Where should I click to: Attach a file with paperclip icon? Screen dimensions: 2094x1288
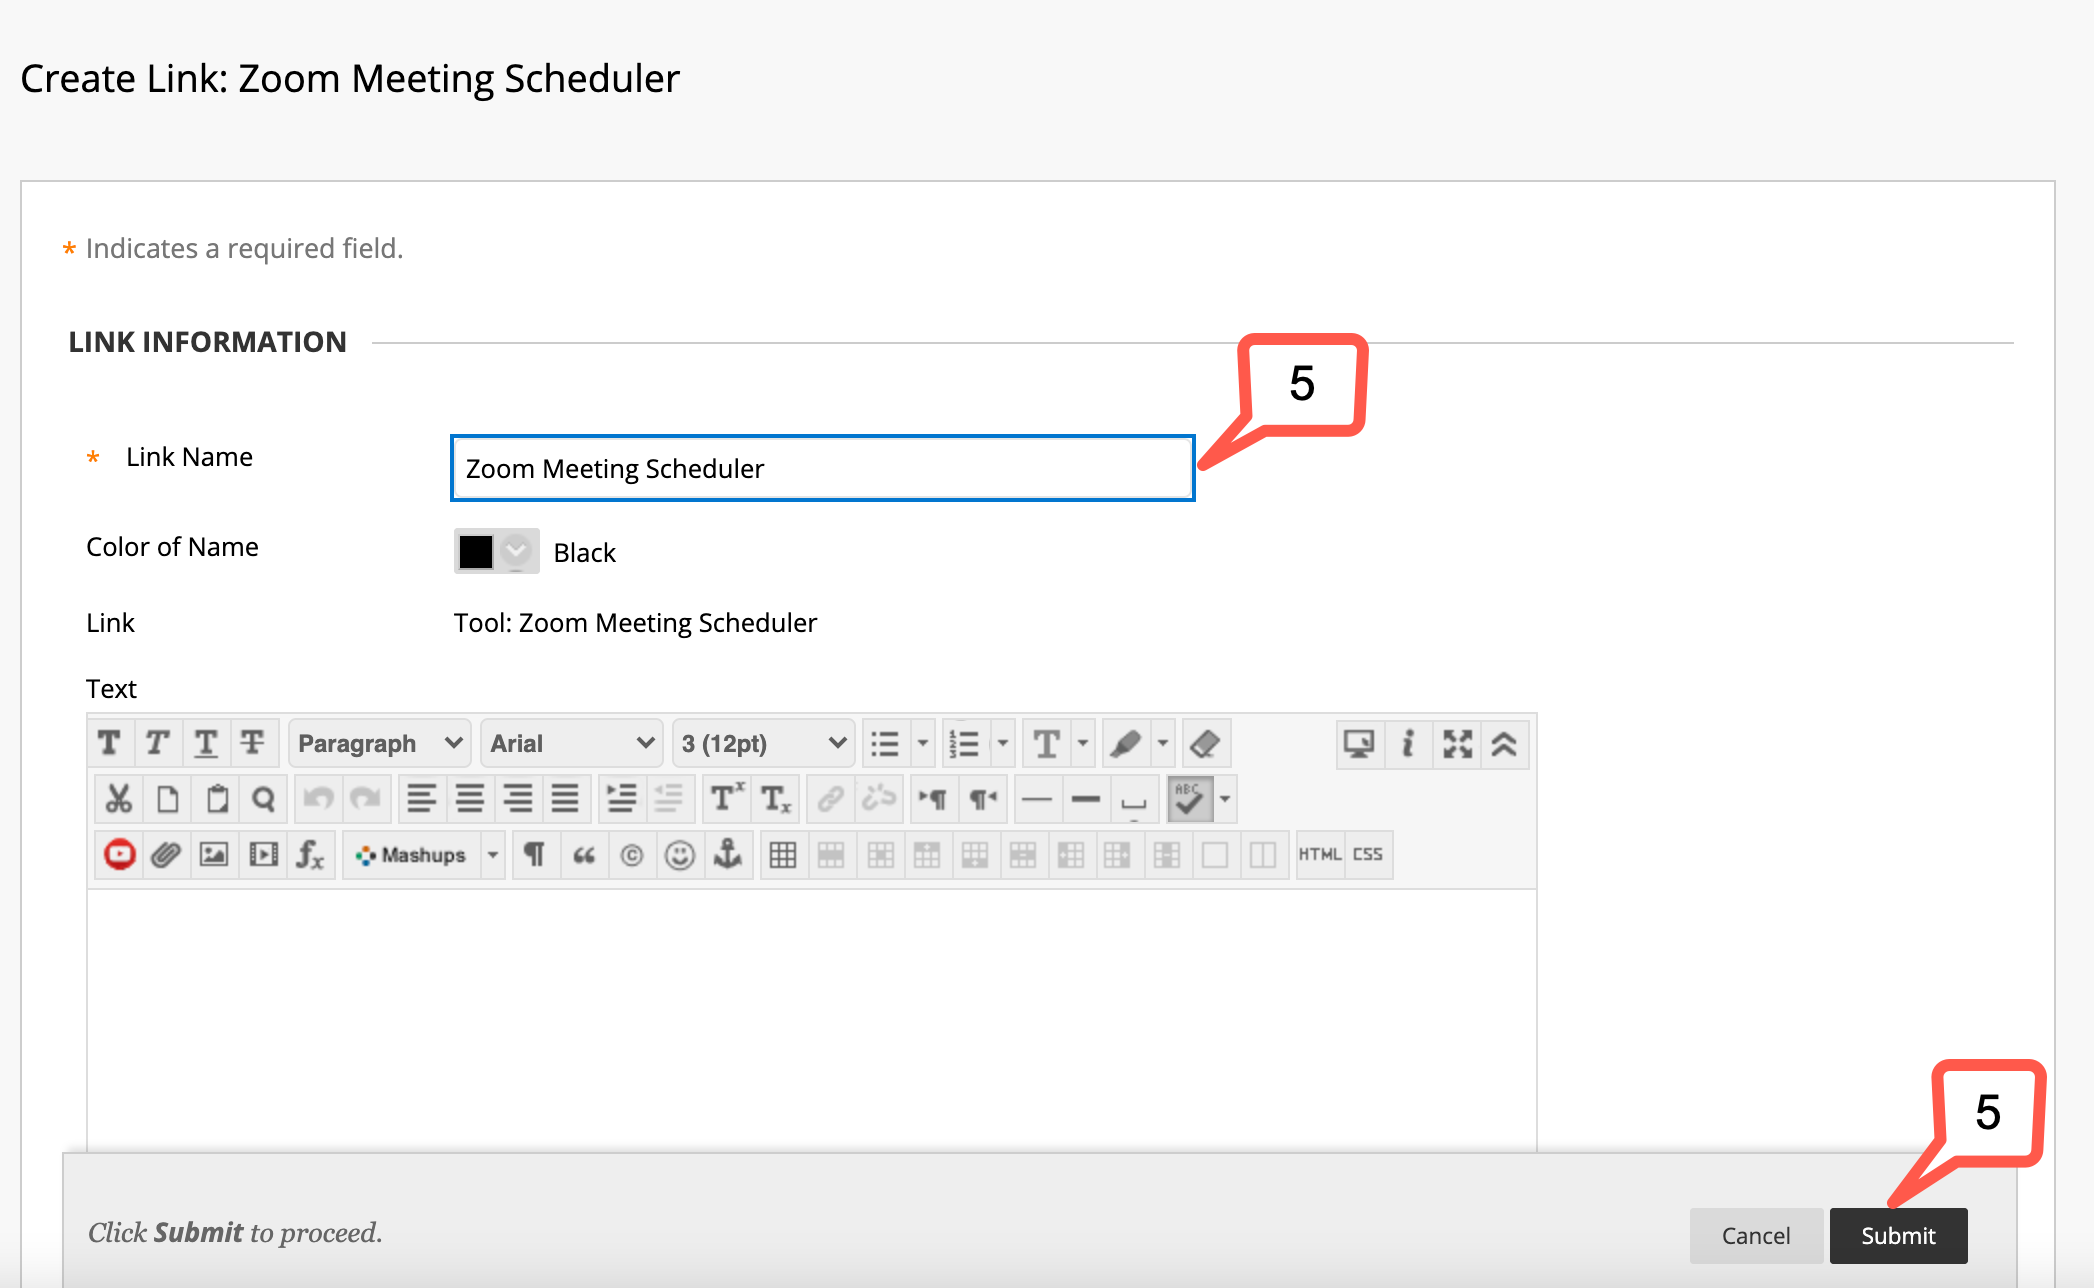click(x=167, y=855)
